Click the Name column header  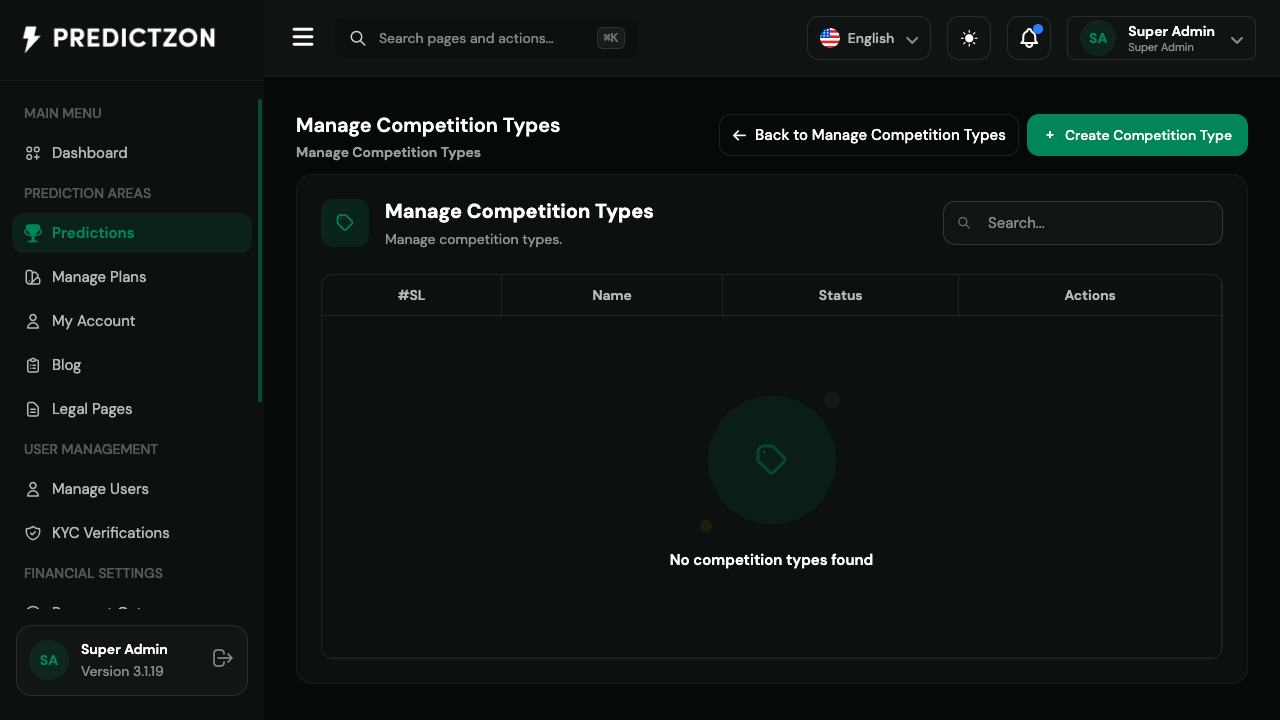point(612,295)
